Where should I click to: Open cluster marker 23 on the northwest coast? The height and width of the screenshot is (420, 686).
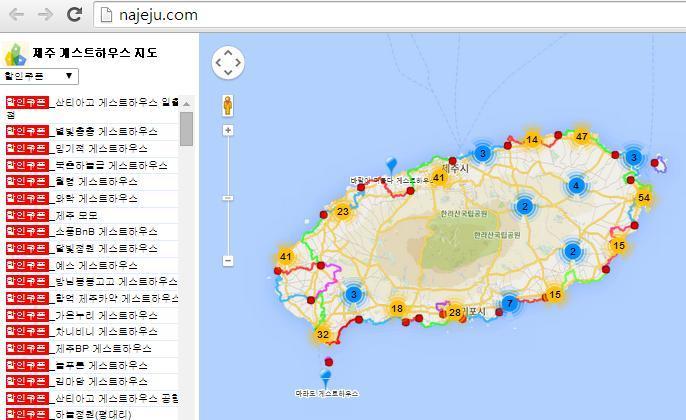pyautogui.click(x=343, y=212)
